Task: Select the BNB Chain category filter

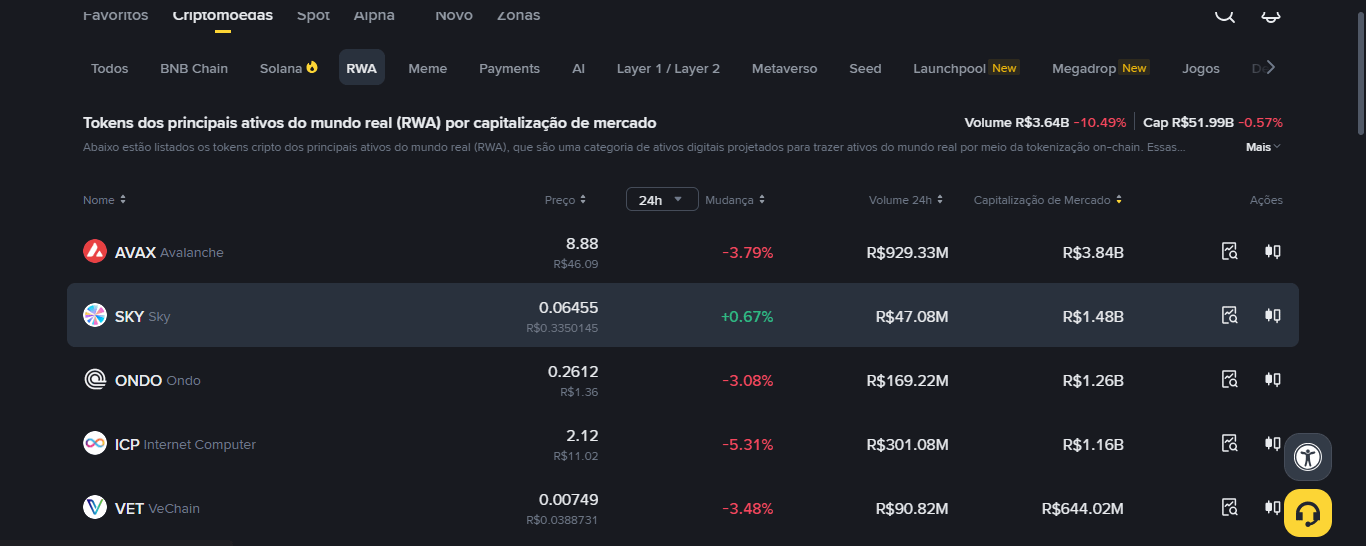Action: 194,68
